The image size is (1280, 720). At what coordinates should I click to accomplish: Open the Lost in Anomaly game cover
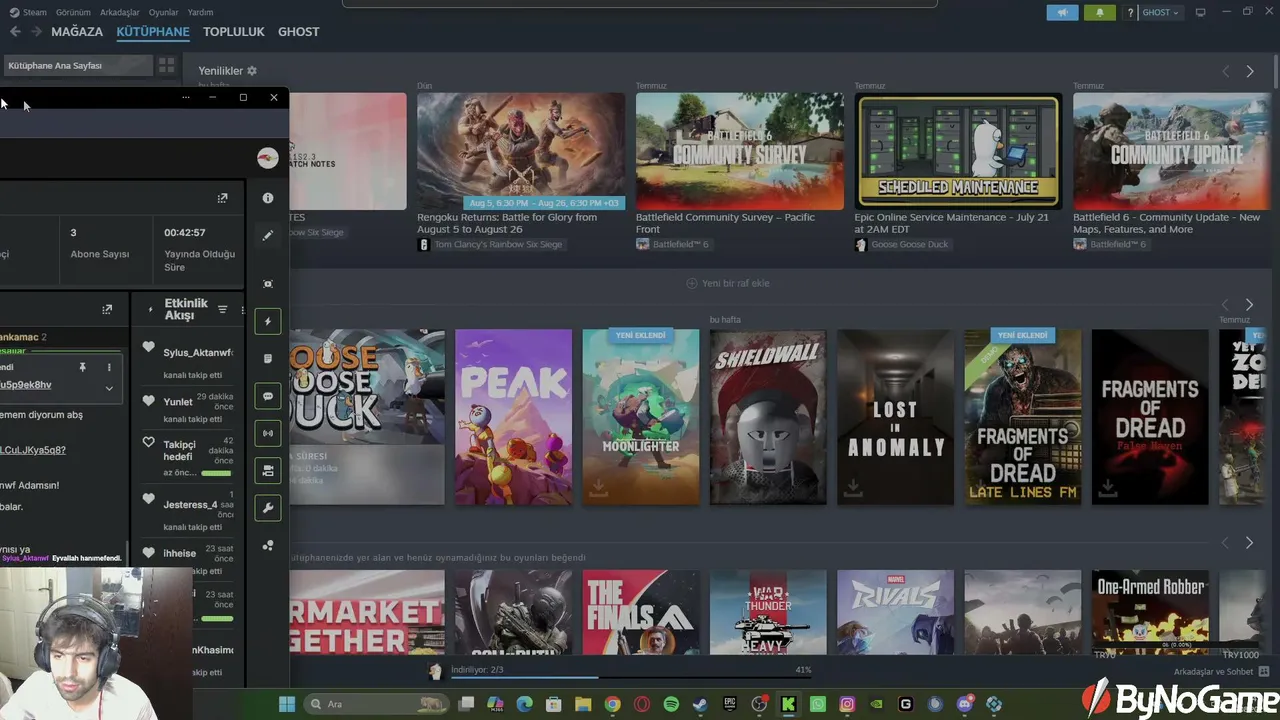tap(896, 417)
